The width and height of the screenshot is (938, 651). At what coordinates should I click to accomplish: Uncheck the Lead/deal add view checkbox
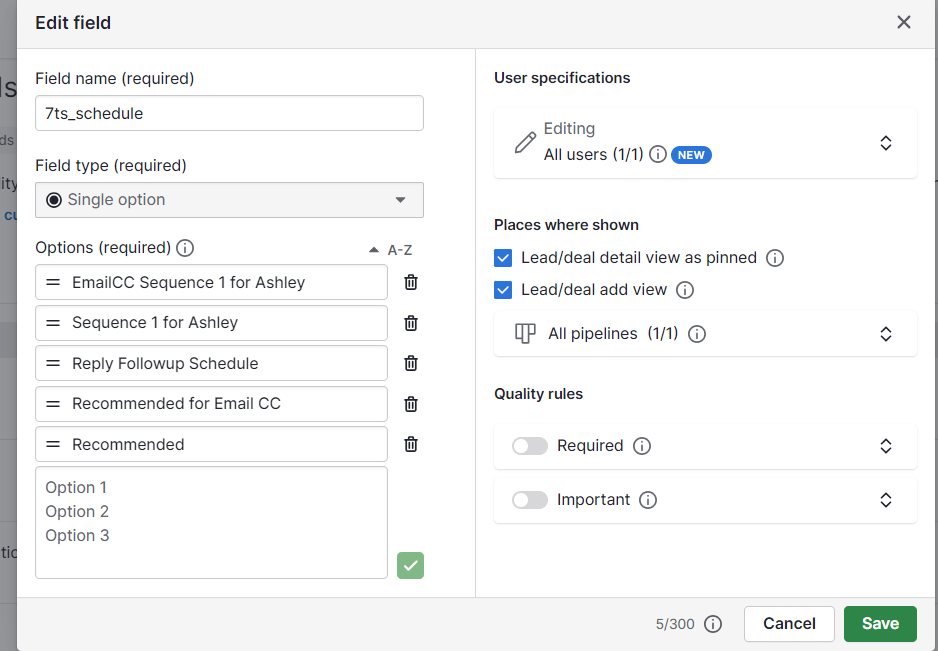504,290
